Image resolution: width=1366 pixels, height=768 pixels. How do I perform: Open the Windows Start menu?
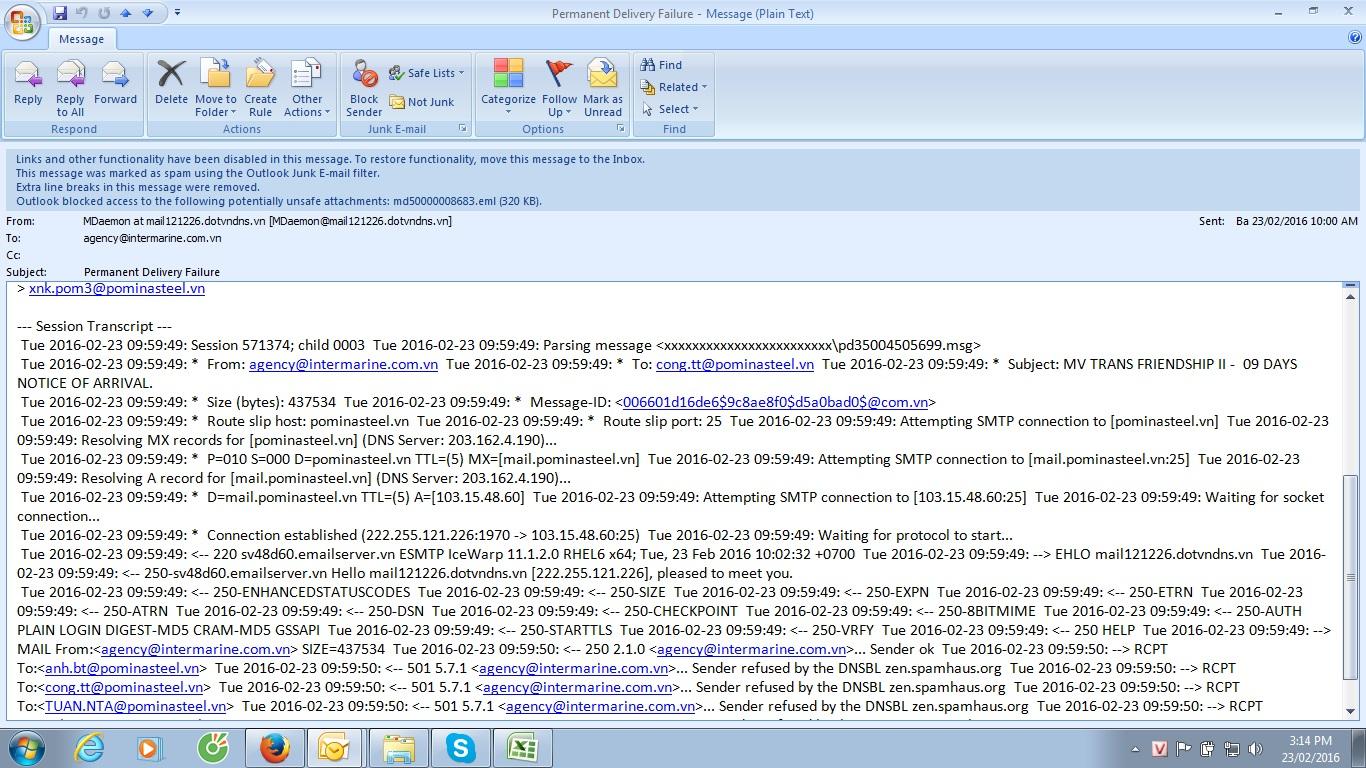click(x=25, y=747)
